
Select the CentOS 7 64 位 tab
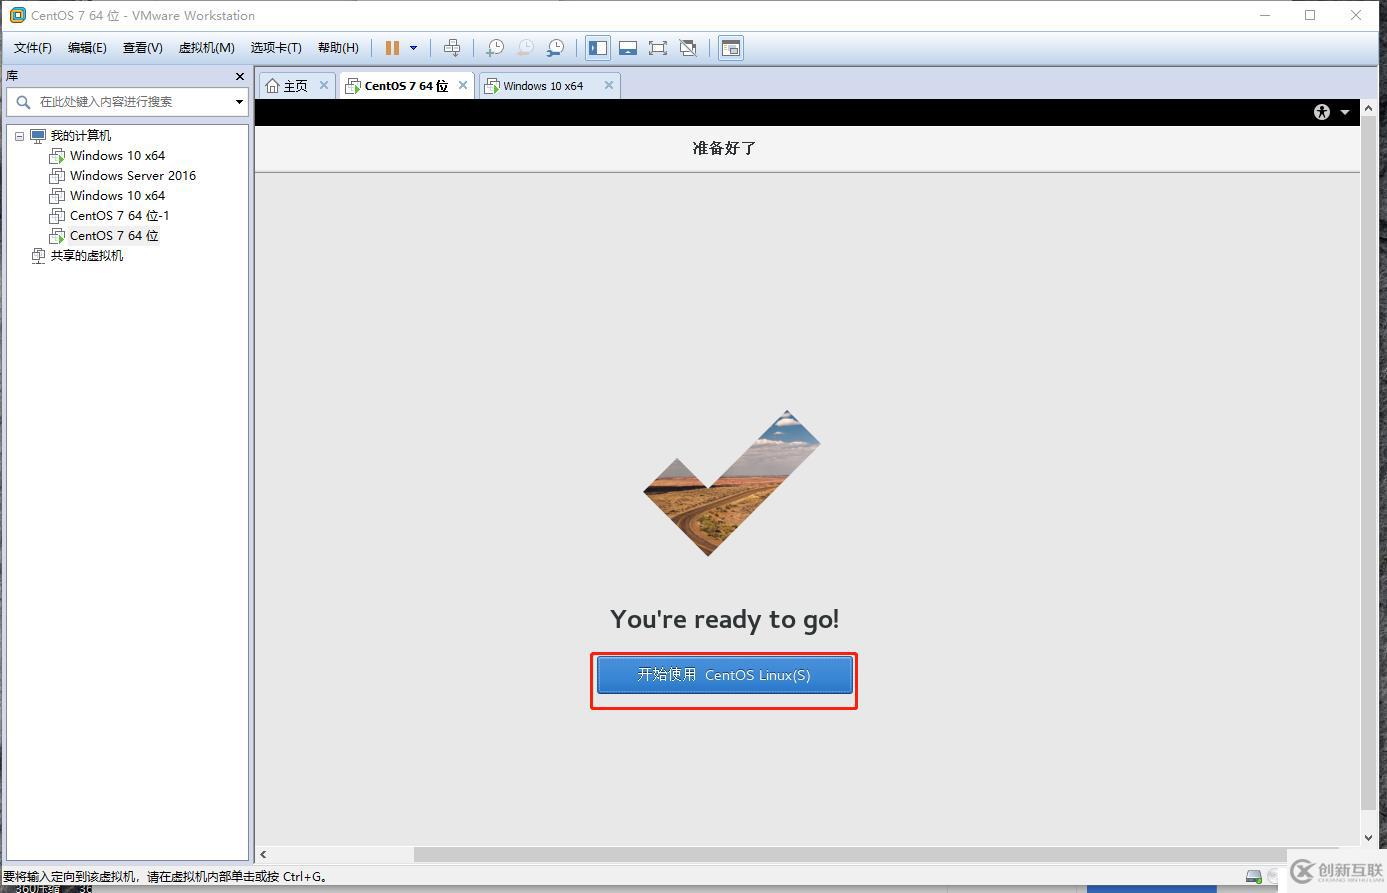pyautogui.click(x=406, y=86)
